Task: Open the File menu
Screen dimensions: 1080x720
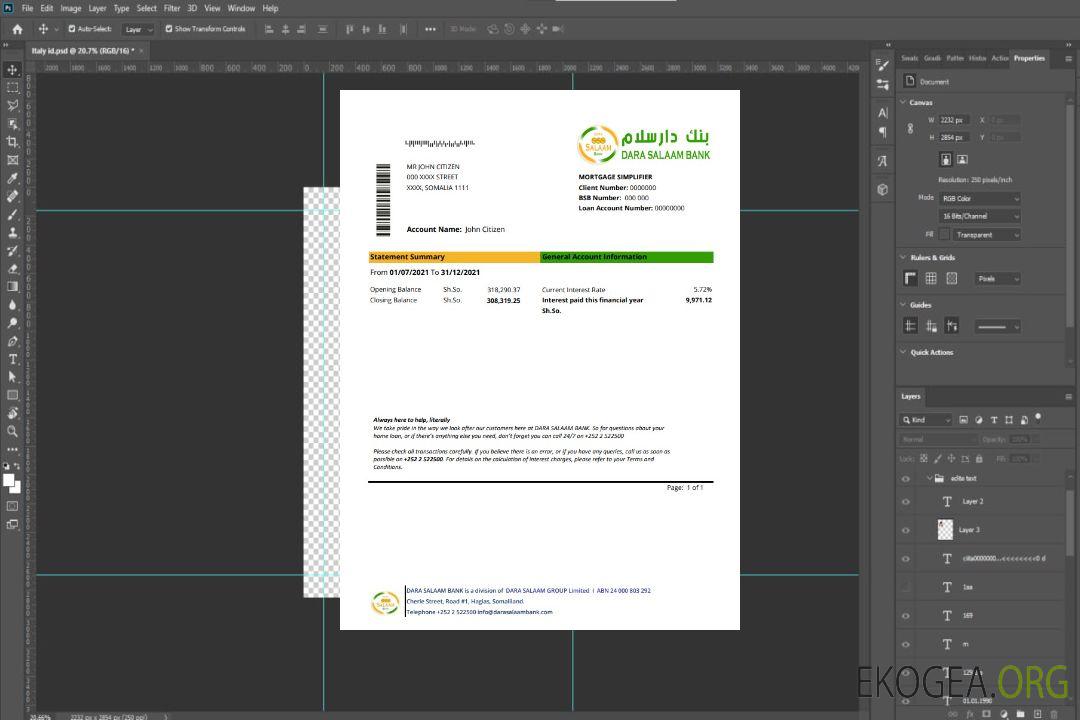Action: pos(28,8)
